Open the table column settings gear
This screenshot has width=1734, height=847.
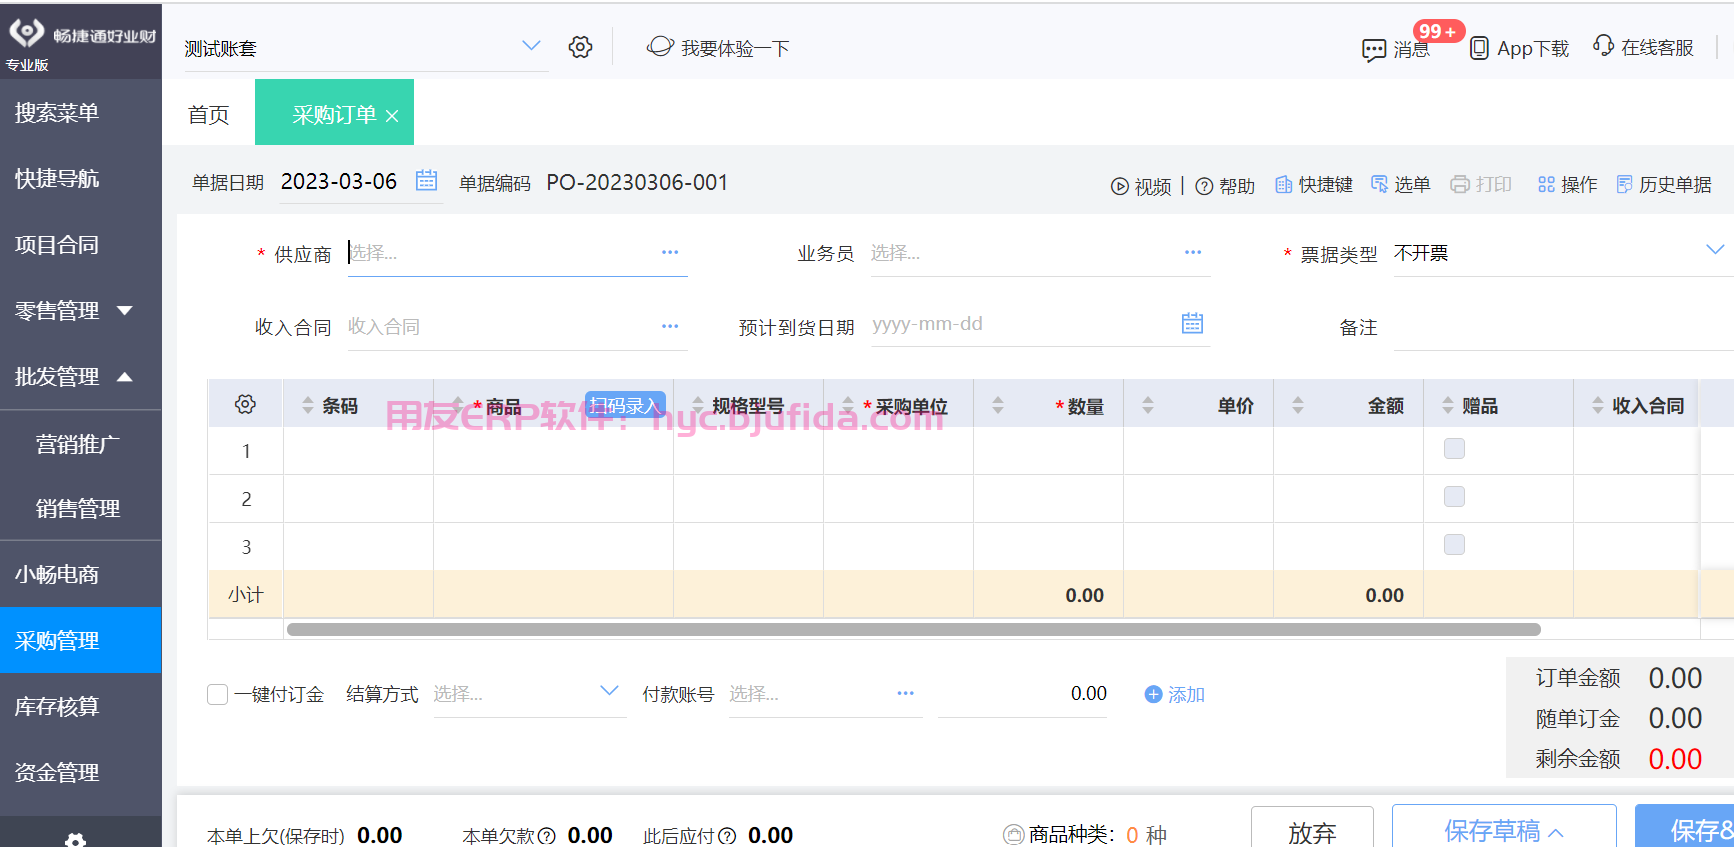245,404
